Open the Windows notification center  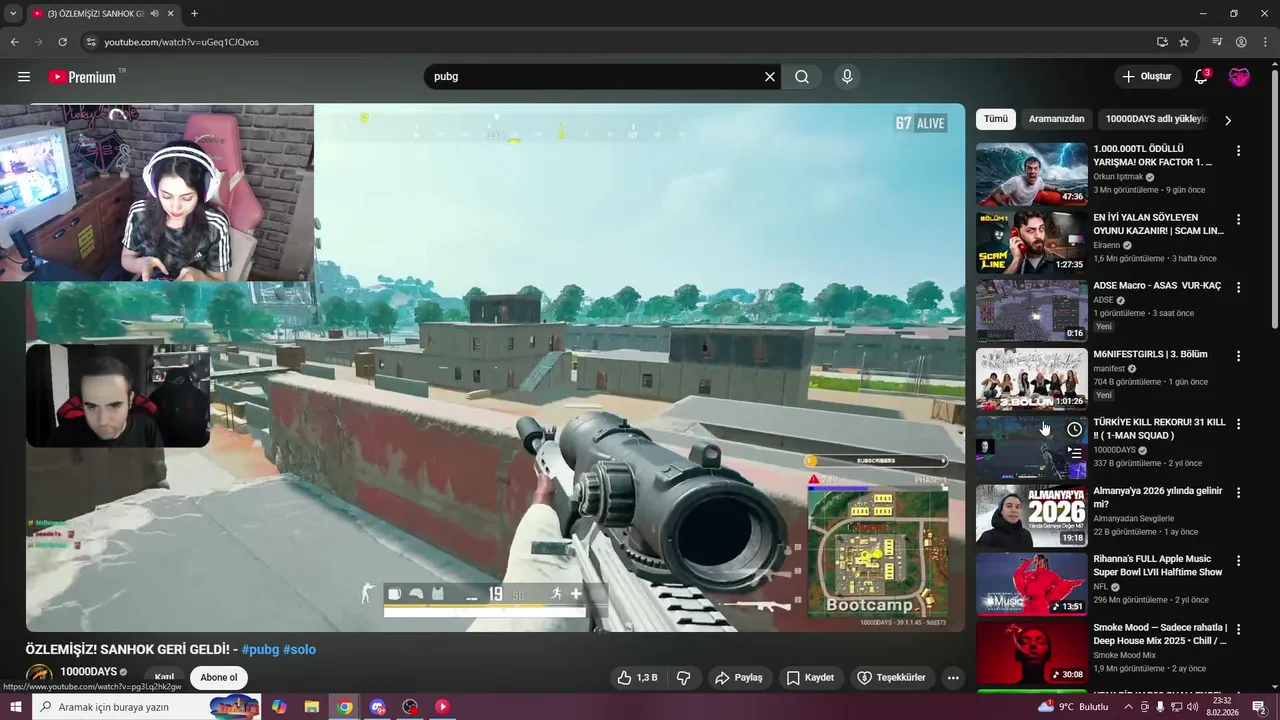1260,707
